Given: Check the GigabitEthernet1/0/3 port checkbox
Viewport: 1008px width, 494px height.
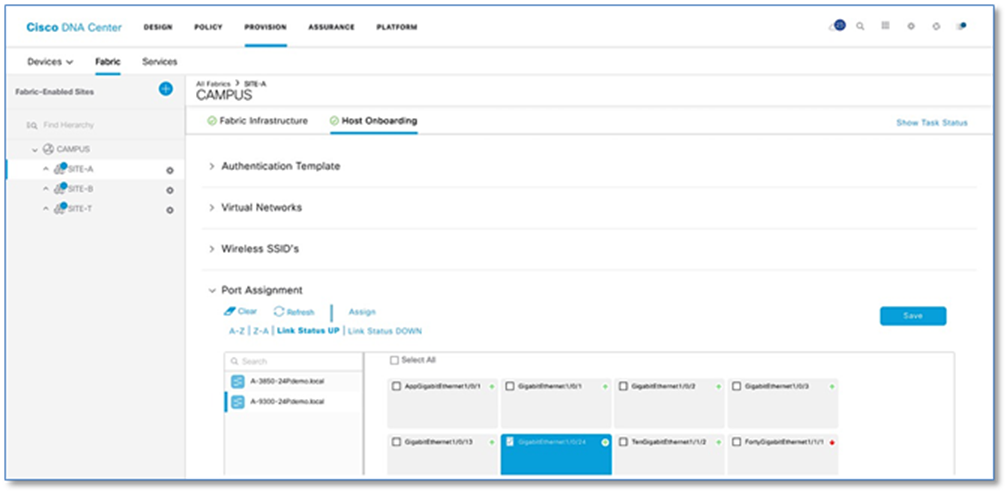Looking at the screenshot, I should click(x=737, y=387).
